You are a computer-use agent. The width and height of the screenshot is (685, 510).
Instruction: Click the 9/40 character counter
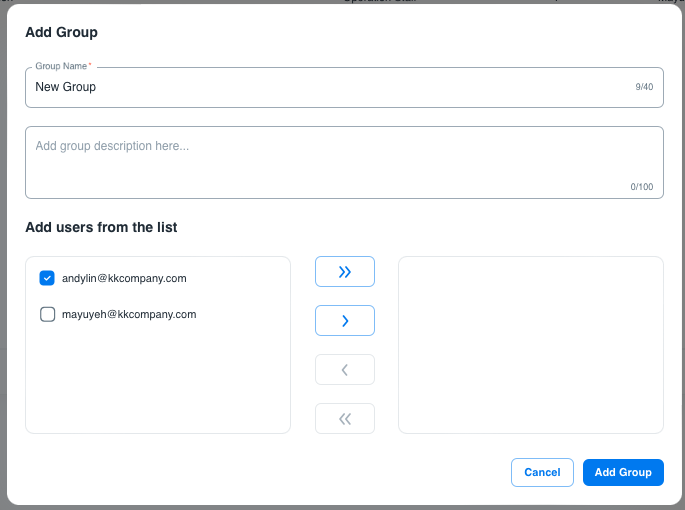644,87
